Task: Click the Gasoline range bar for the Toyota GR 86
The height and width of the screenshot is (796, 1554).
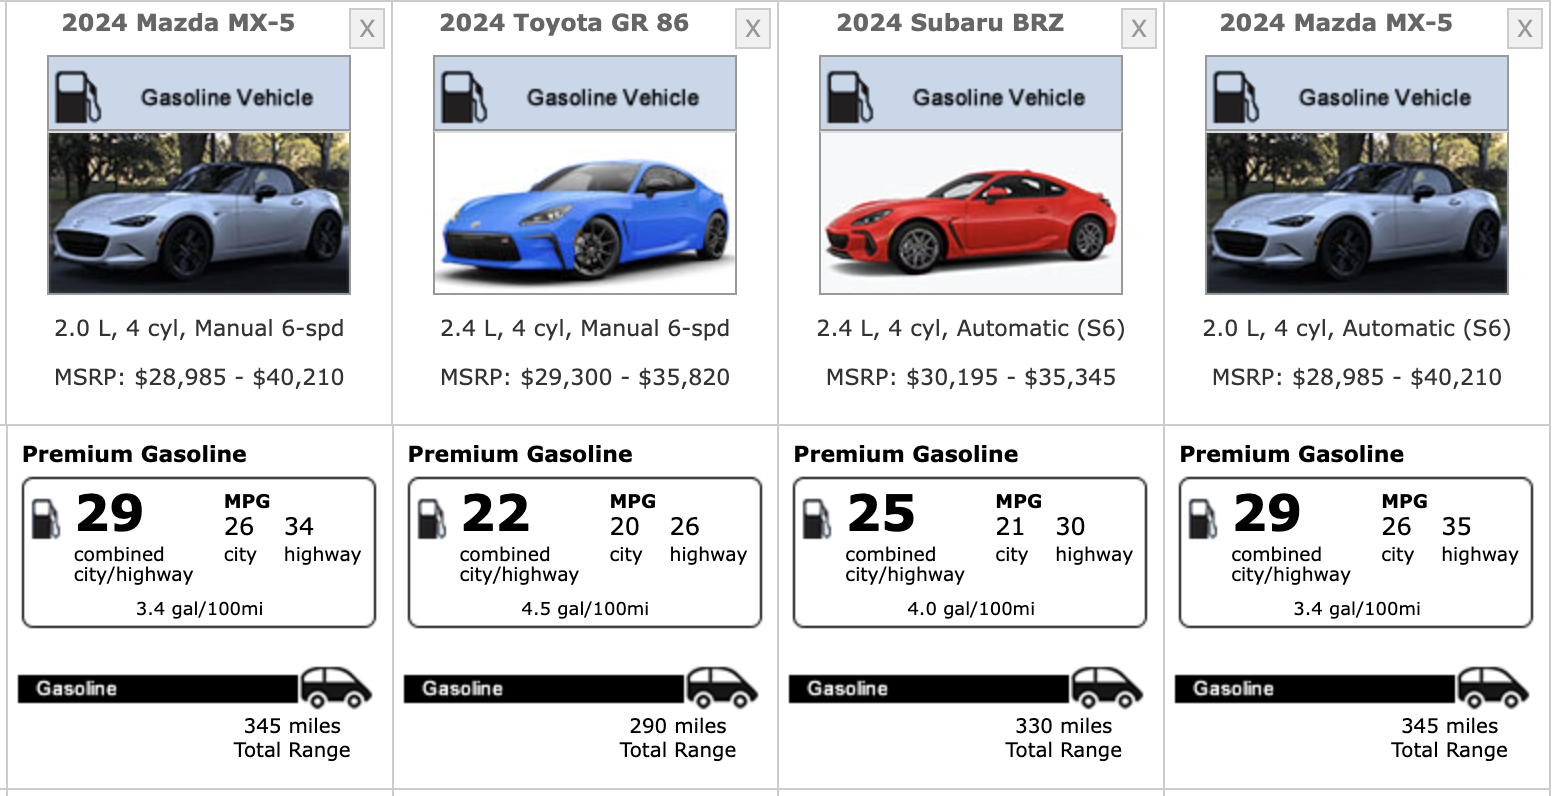Action: pos(544,689)
